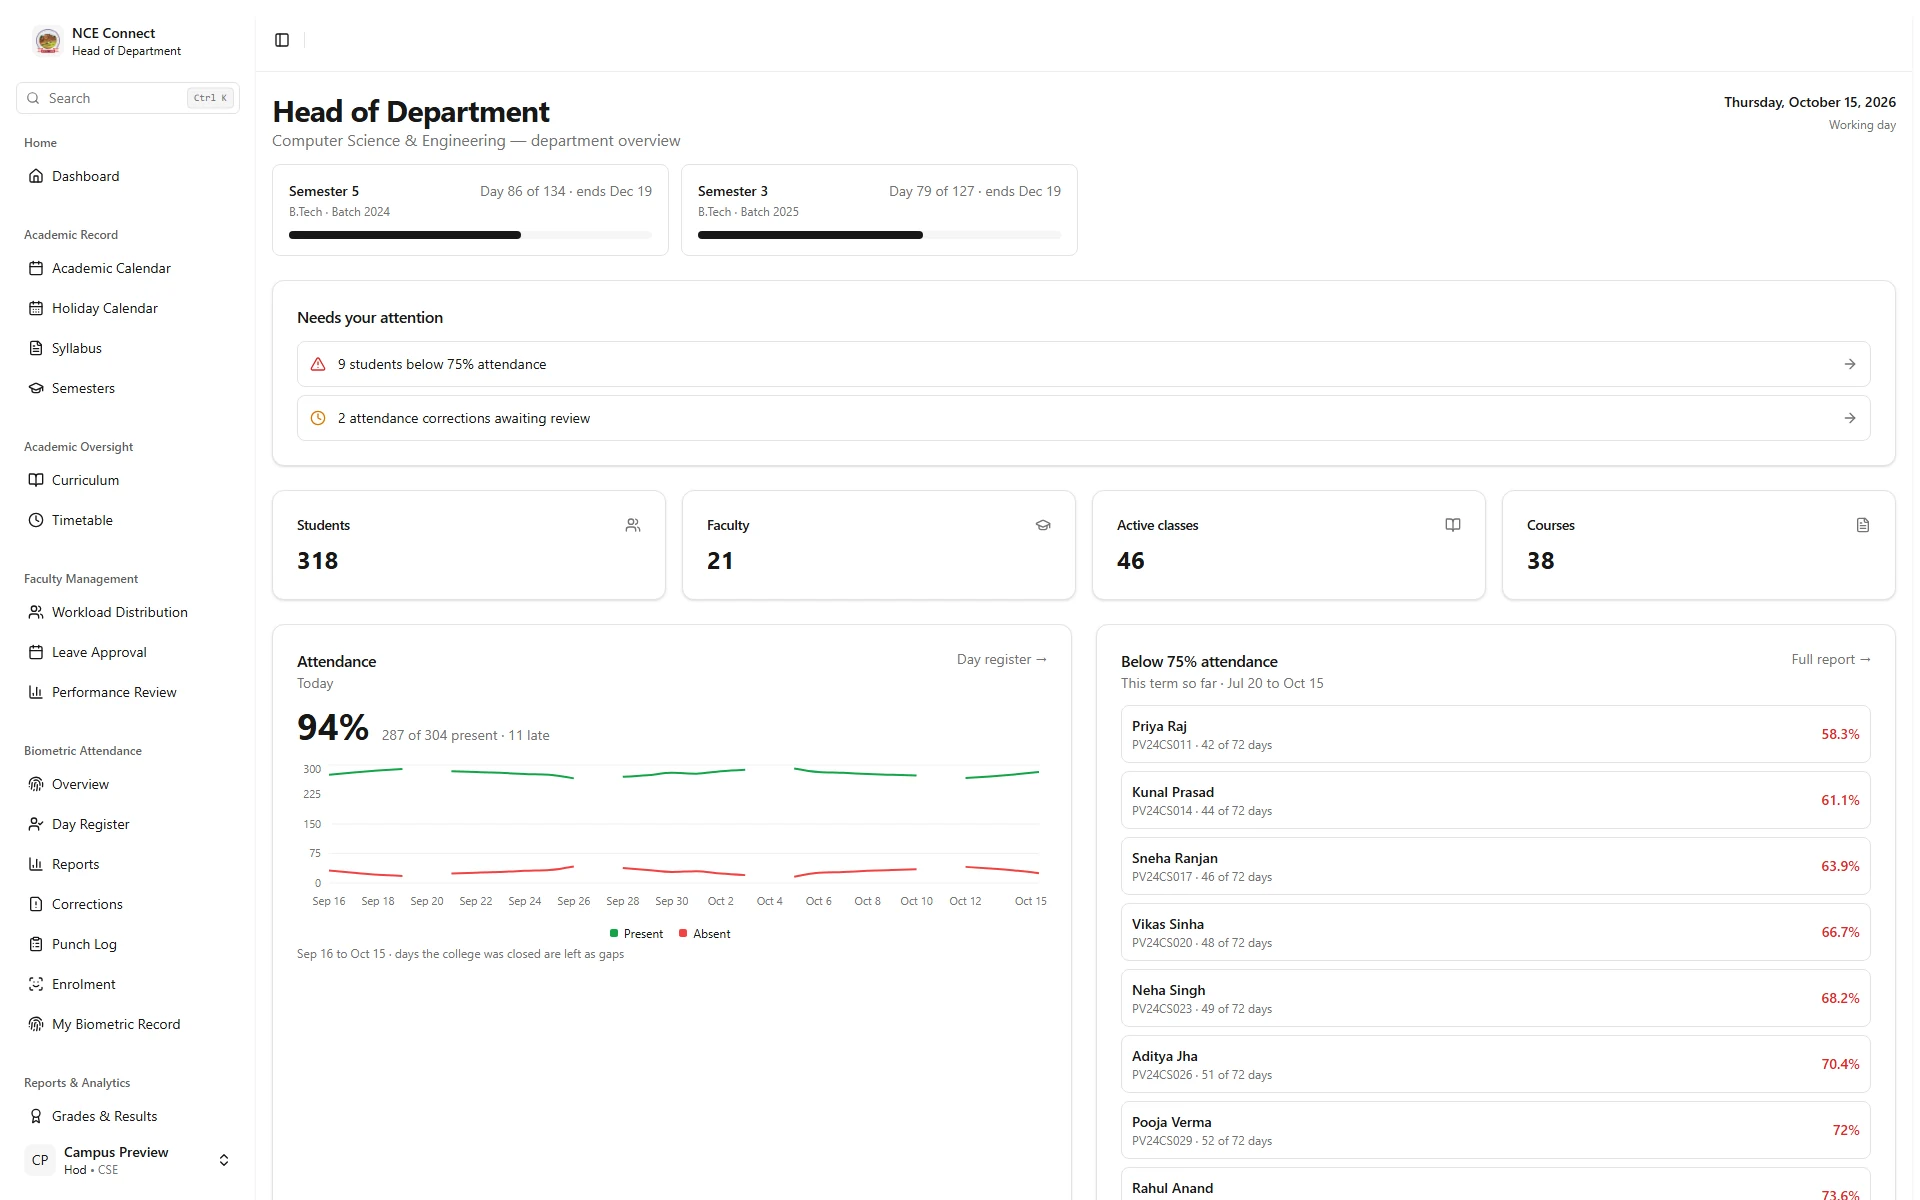
Task: Open the Courses count card
Action: point(1699,545)
